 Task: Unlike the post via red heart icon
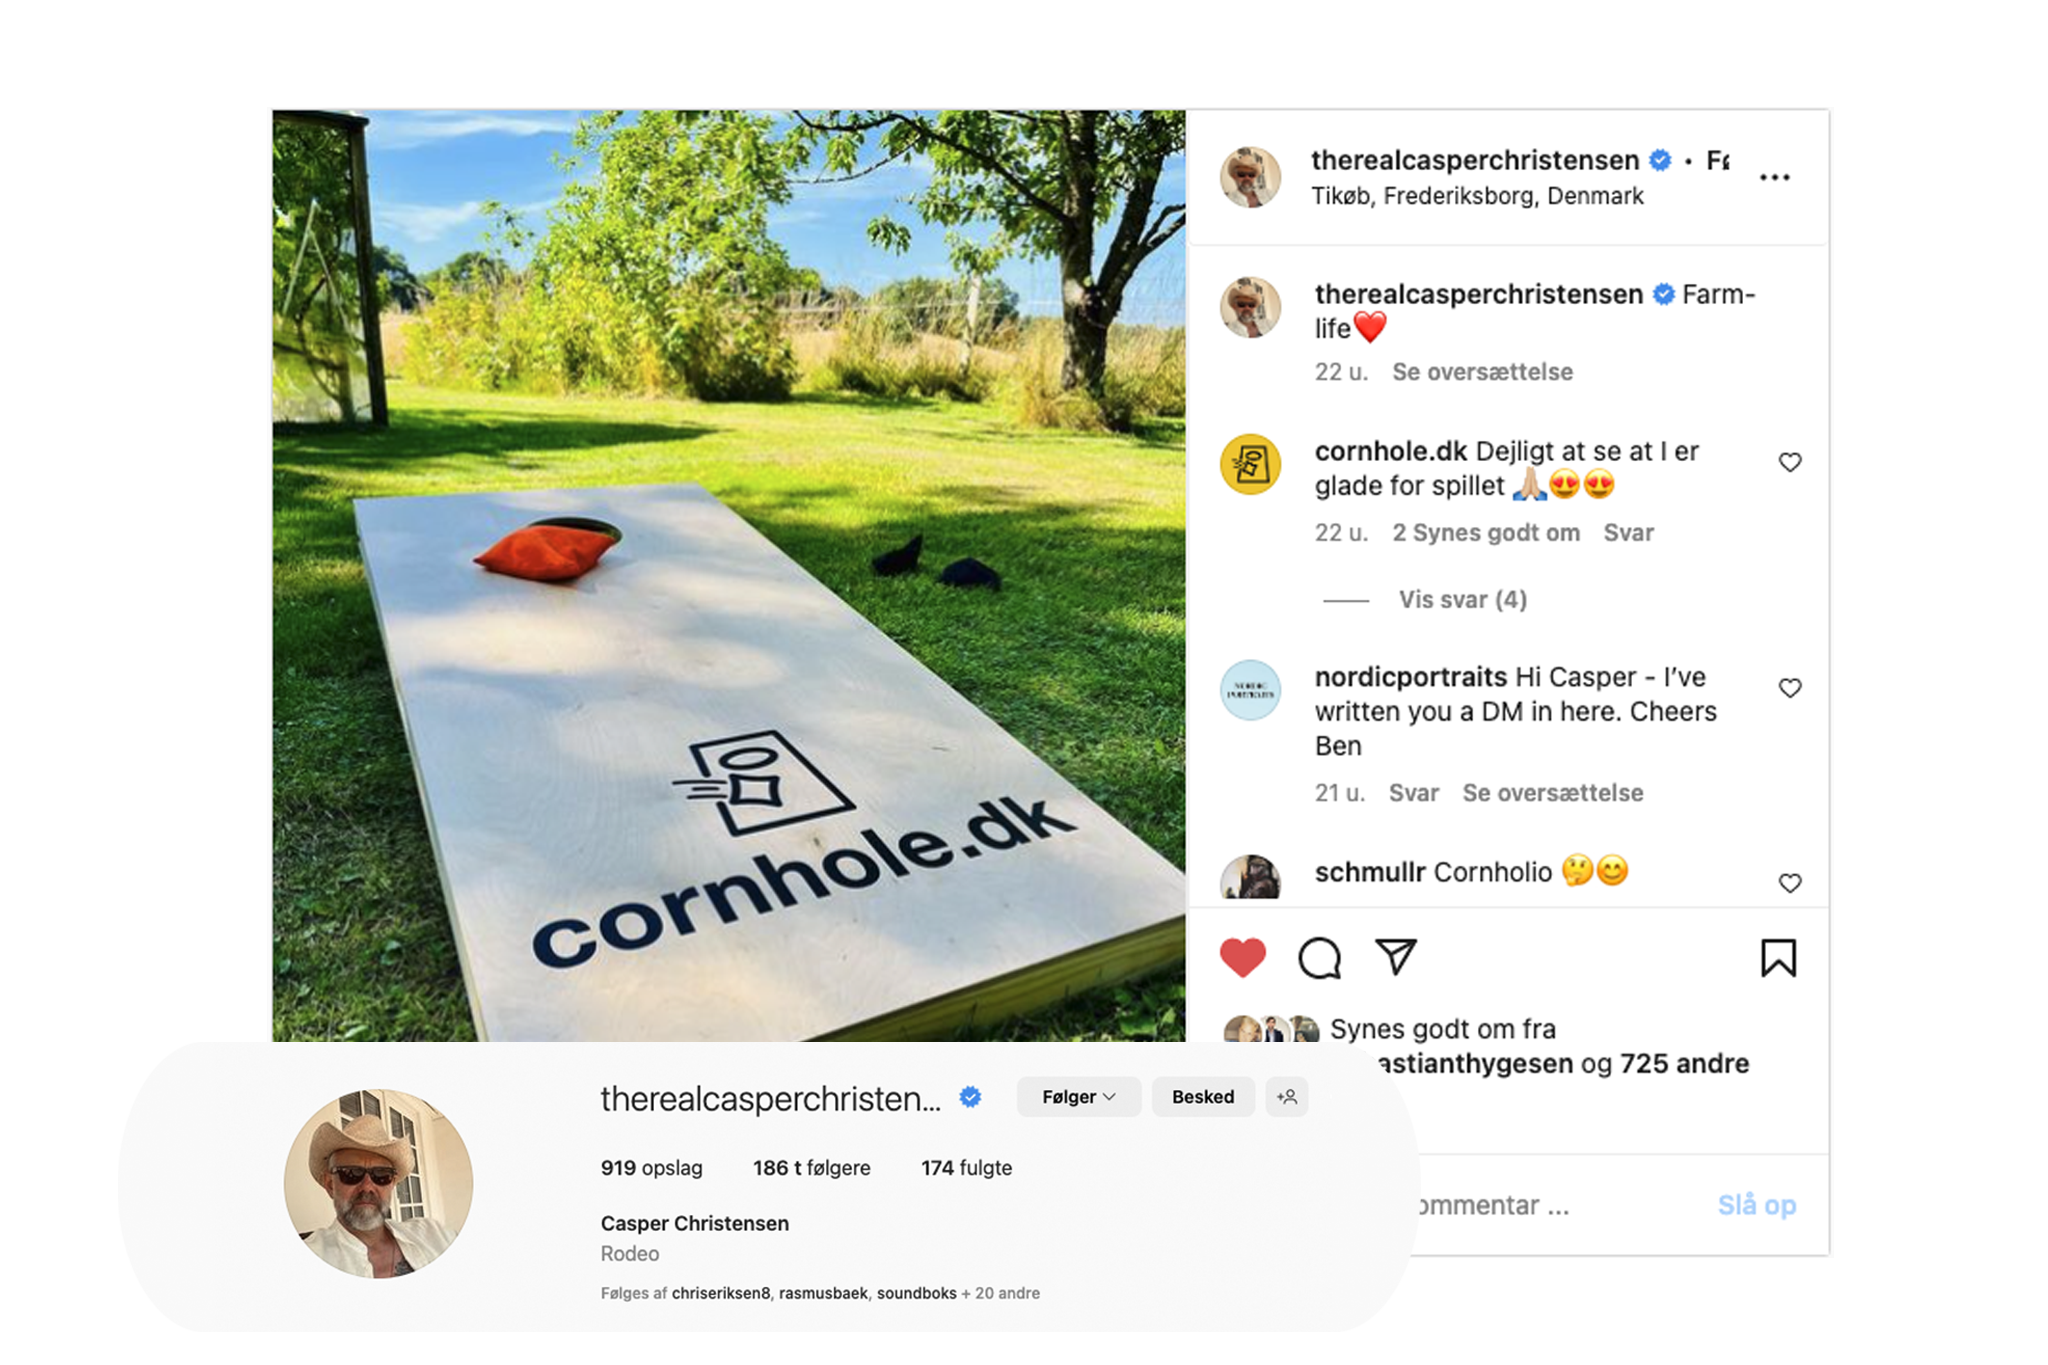pyautogui.click(x=1243, y=957)
